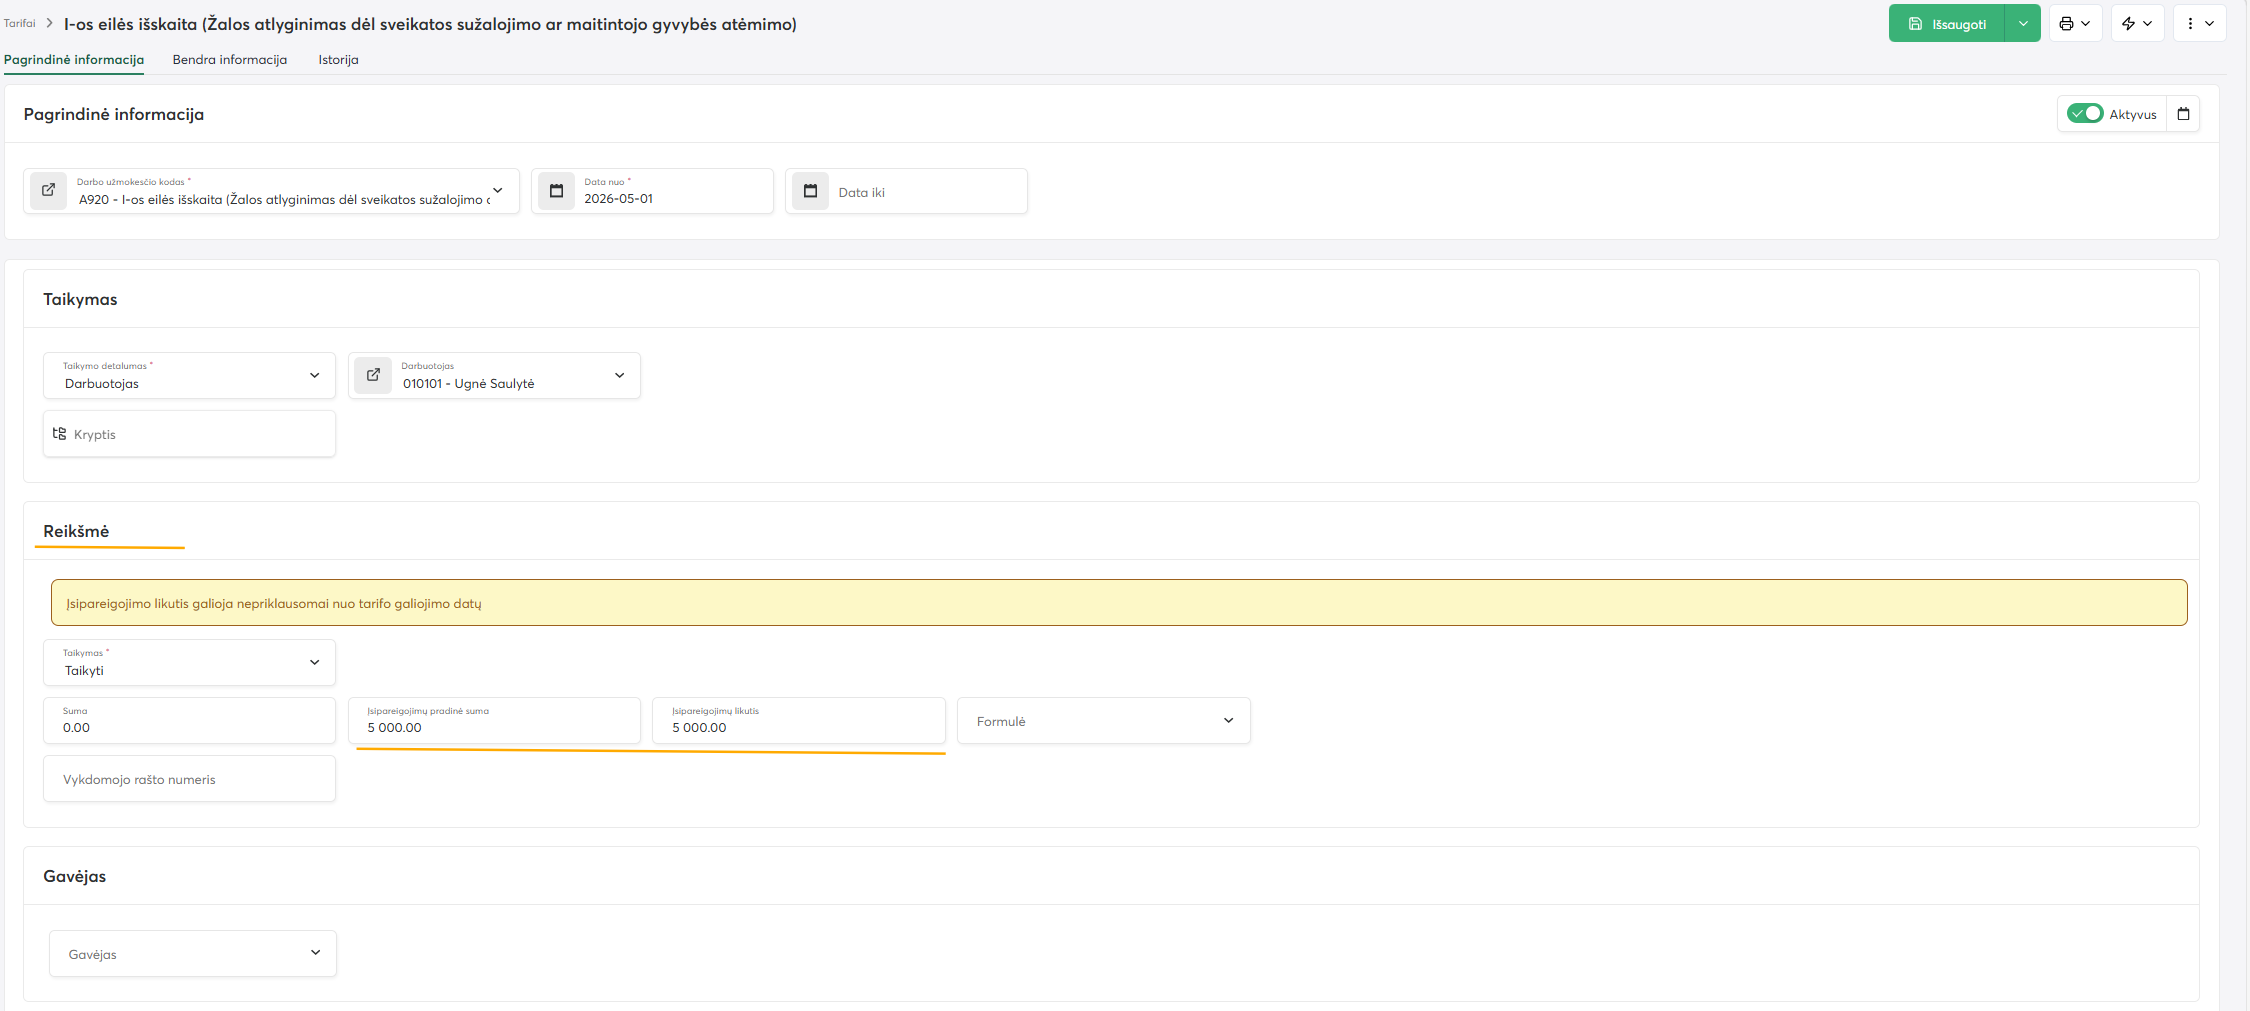Click the yellow Įsipareigojimo likutis notice
The image size is (2250, 1011).
pyautogui.click(x=1119, y=603)
